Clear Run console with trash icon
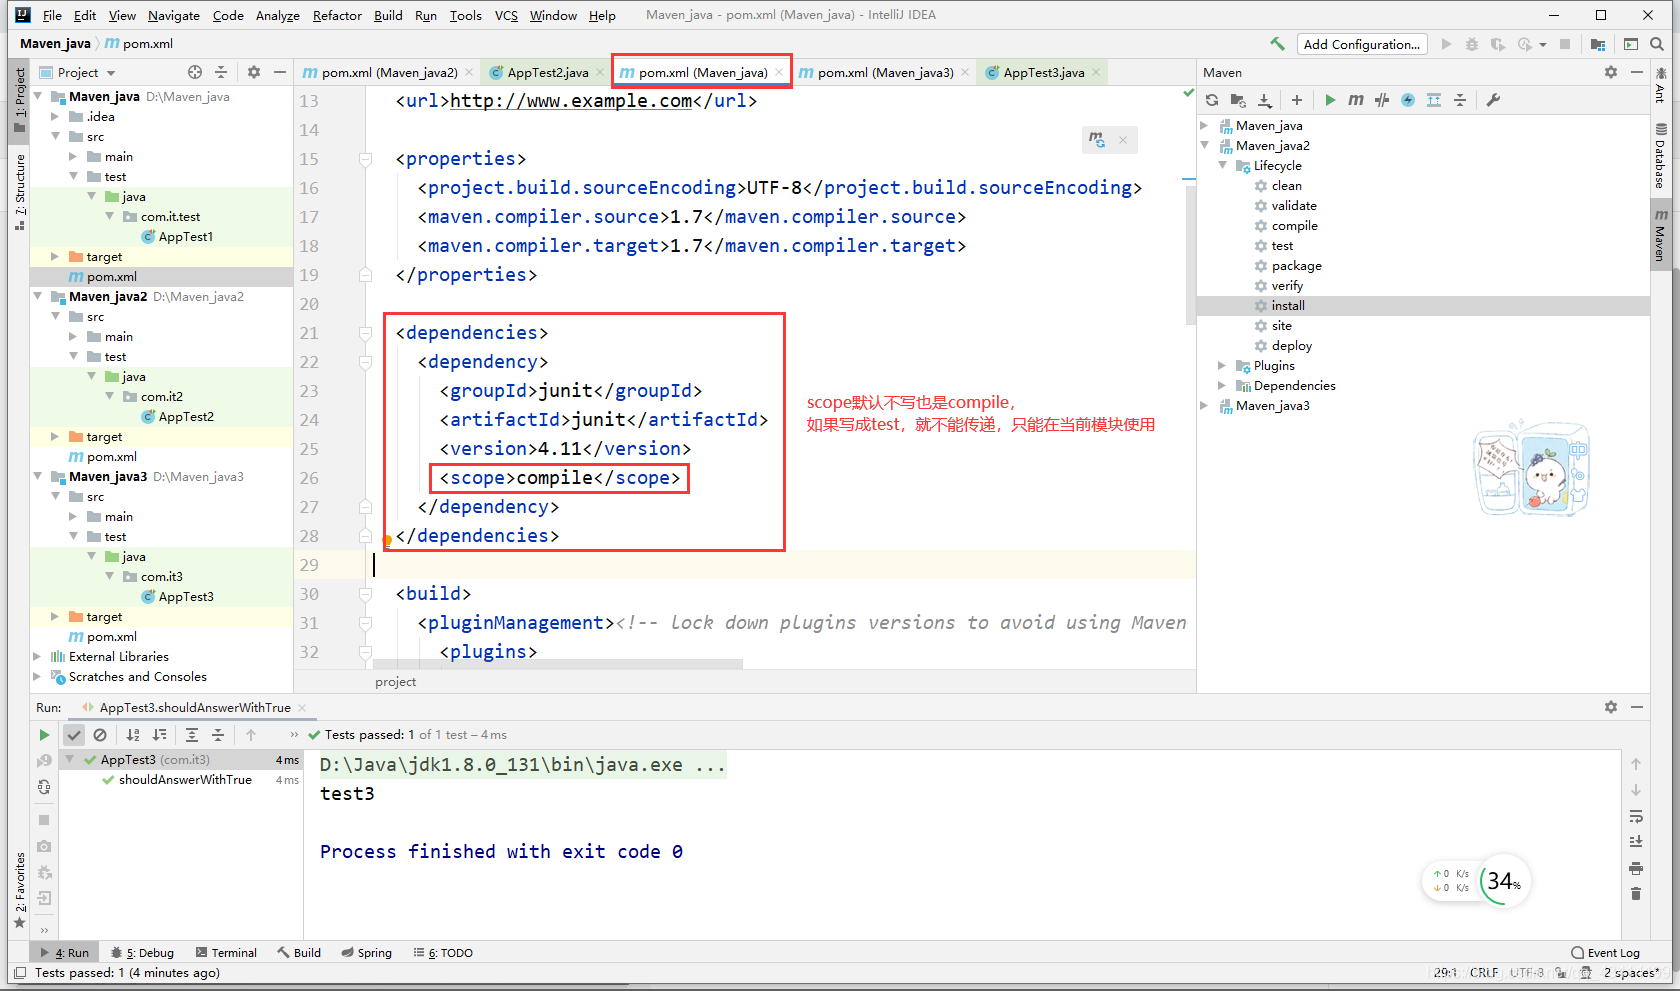This screenshot has width=1680, height=991. pyautogui.click(x=1636, y=894)
